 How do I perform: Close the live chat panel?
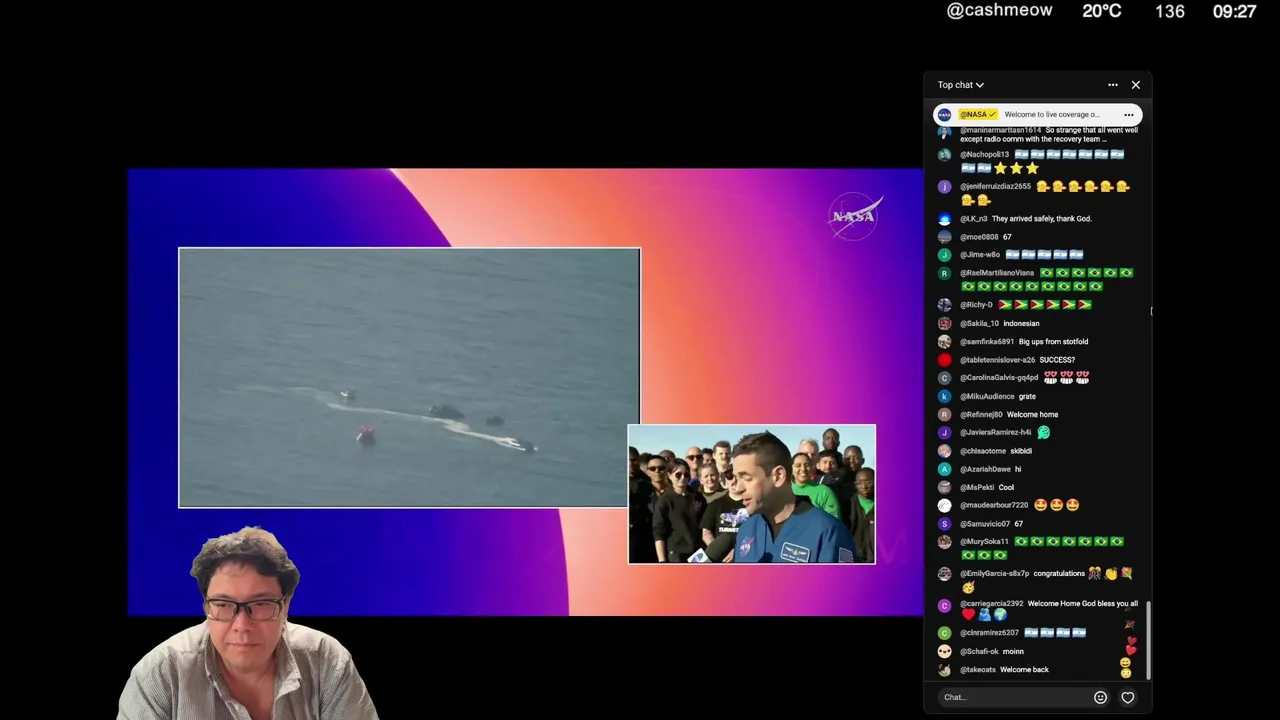[1136, 85]
